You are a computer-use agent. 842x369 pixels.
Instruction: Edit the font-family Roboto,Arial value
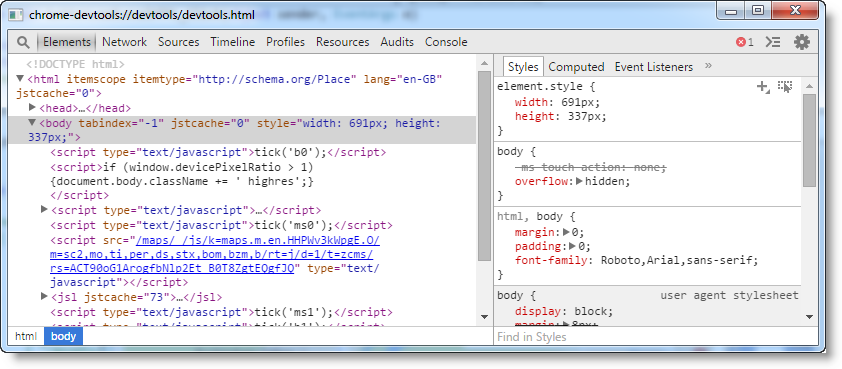click(x=679, y=261)
